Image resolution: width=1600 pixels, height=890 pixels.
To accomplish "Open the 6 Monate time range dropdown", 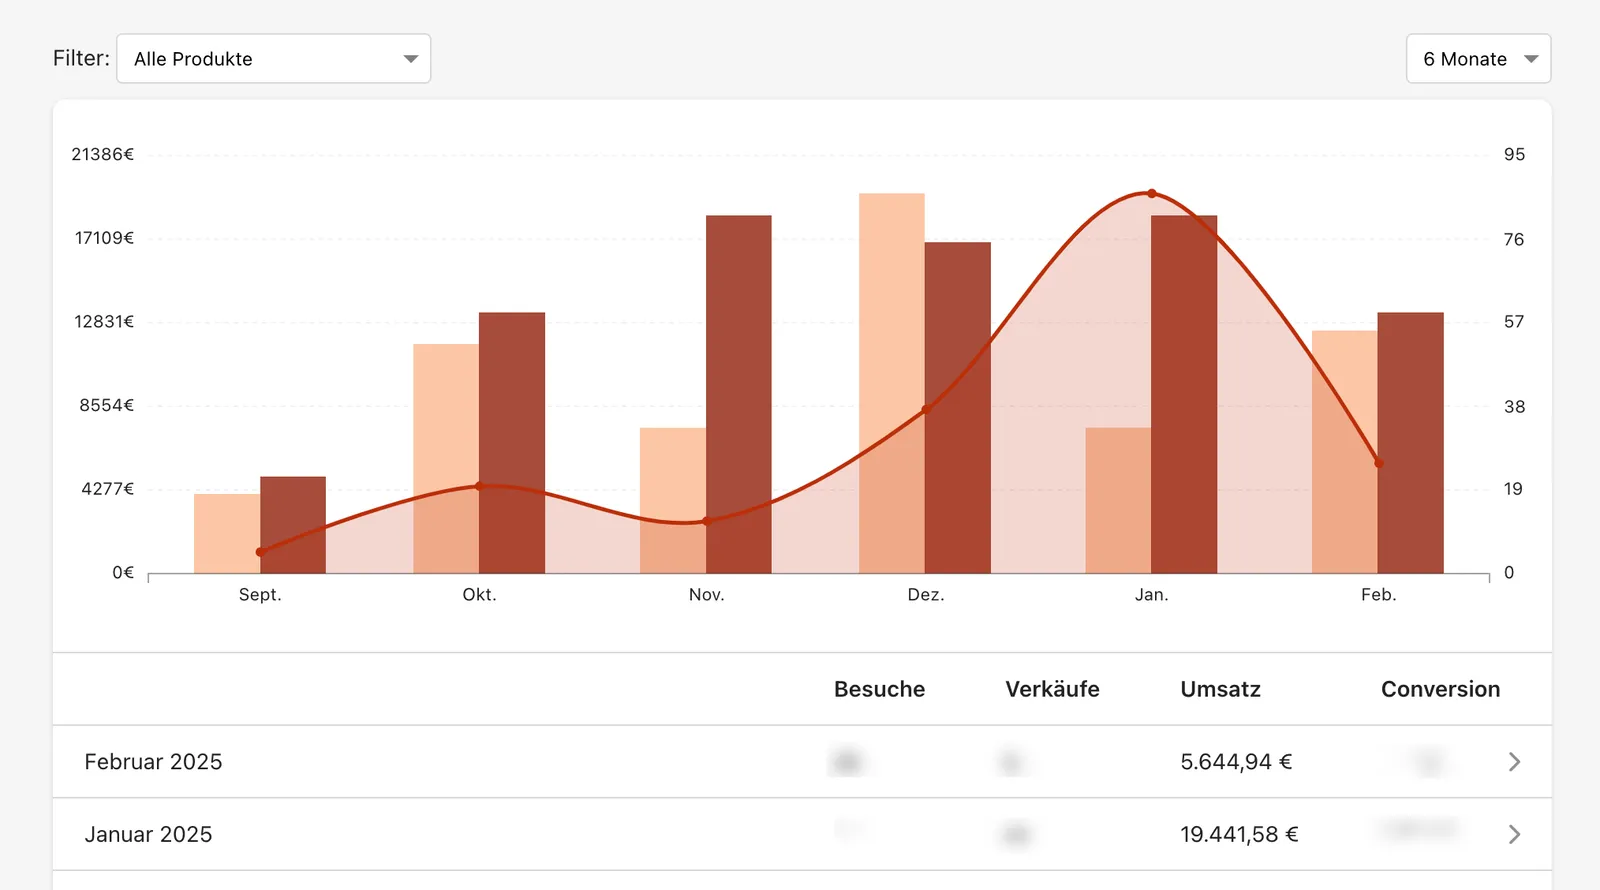I will coord(1478,59).
